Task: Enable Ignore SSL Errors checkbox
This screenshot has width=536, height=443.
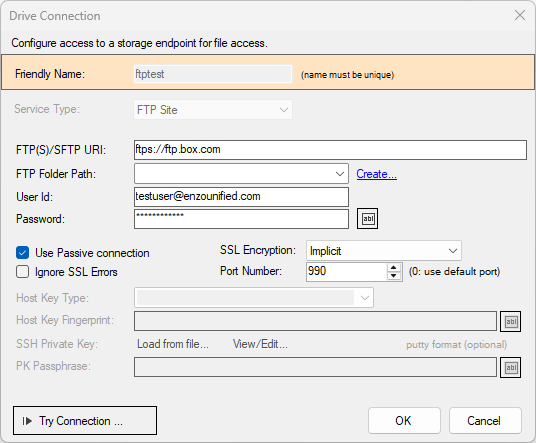Action: click(x=23, y=272)
